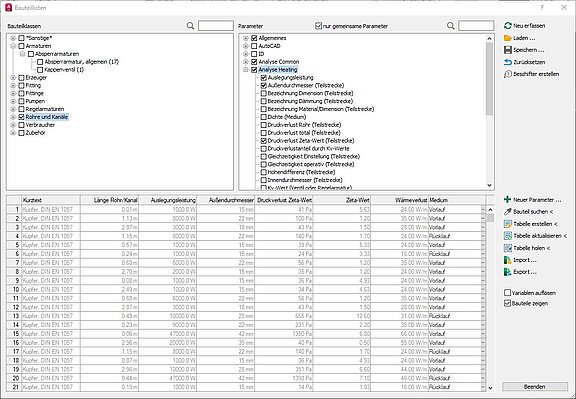Click the Bauteilklassen search input field
The height and width of the screenshot is (399, 576).
coord(216,26)
